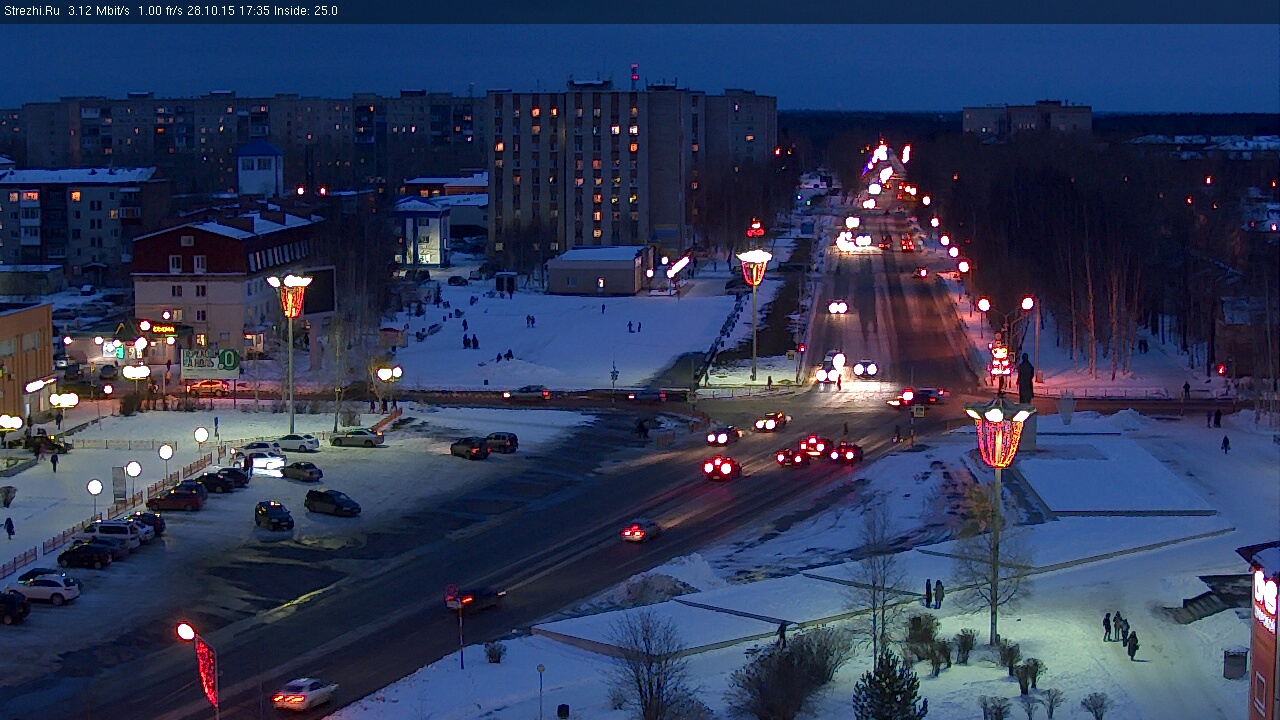Click the "Strezhi.Ru" overlay text
This screenshot has width=1280, height=720.
click(x=32, y=11)
